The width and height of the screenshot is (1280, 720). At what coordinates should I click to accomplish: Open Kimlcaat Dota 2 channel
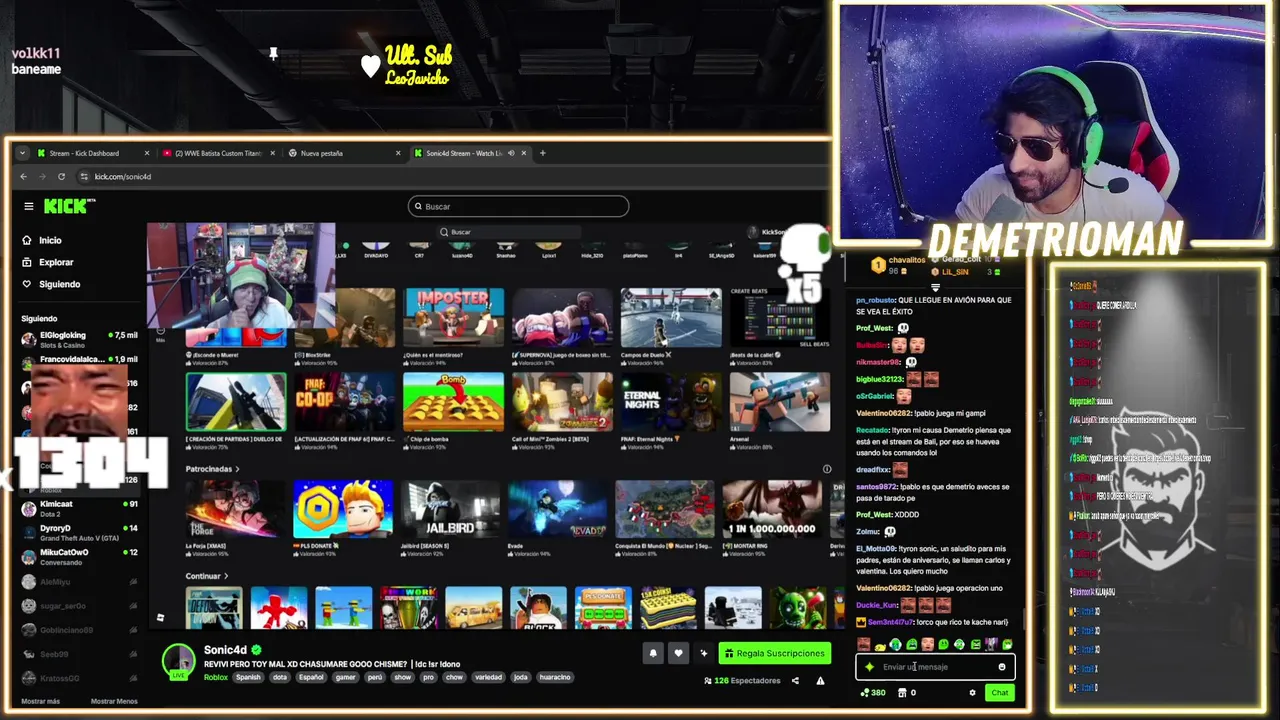click(80, 509)
